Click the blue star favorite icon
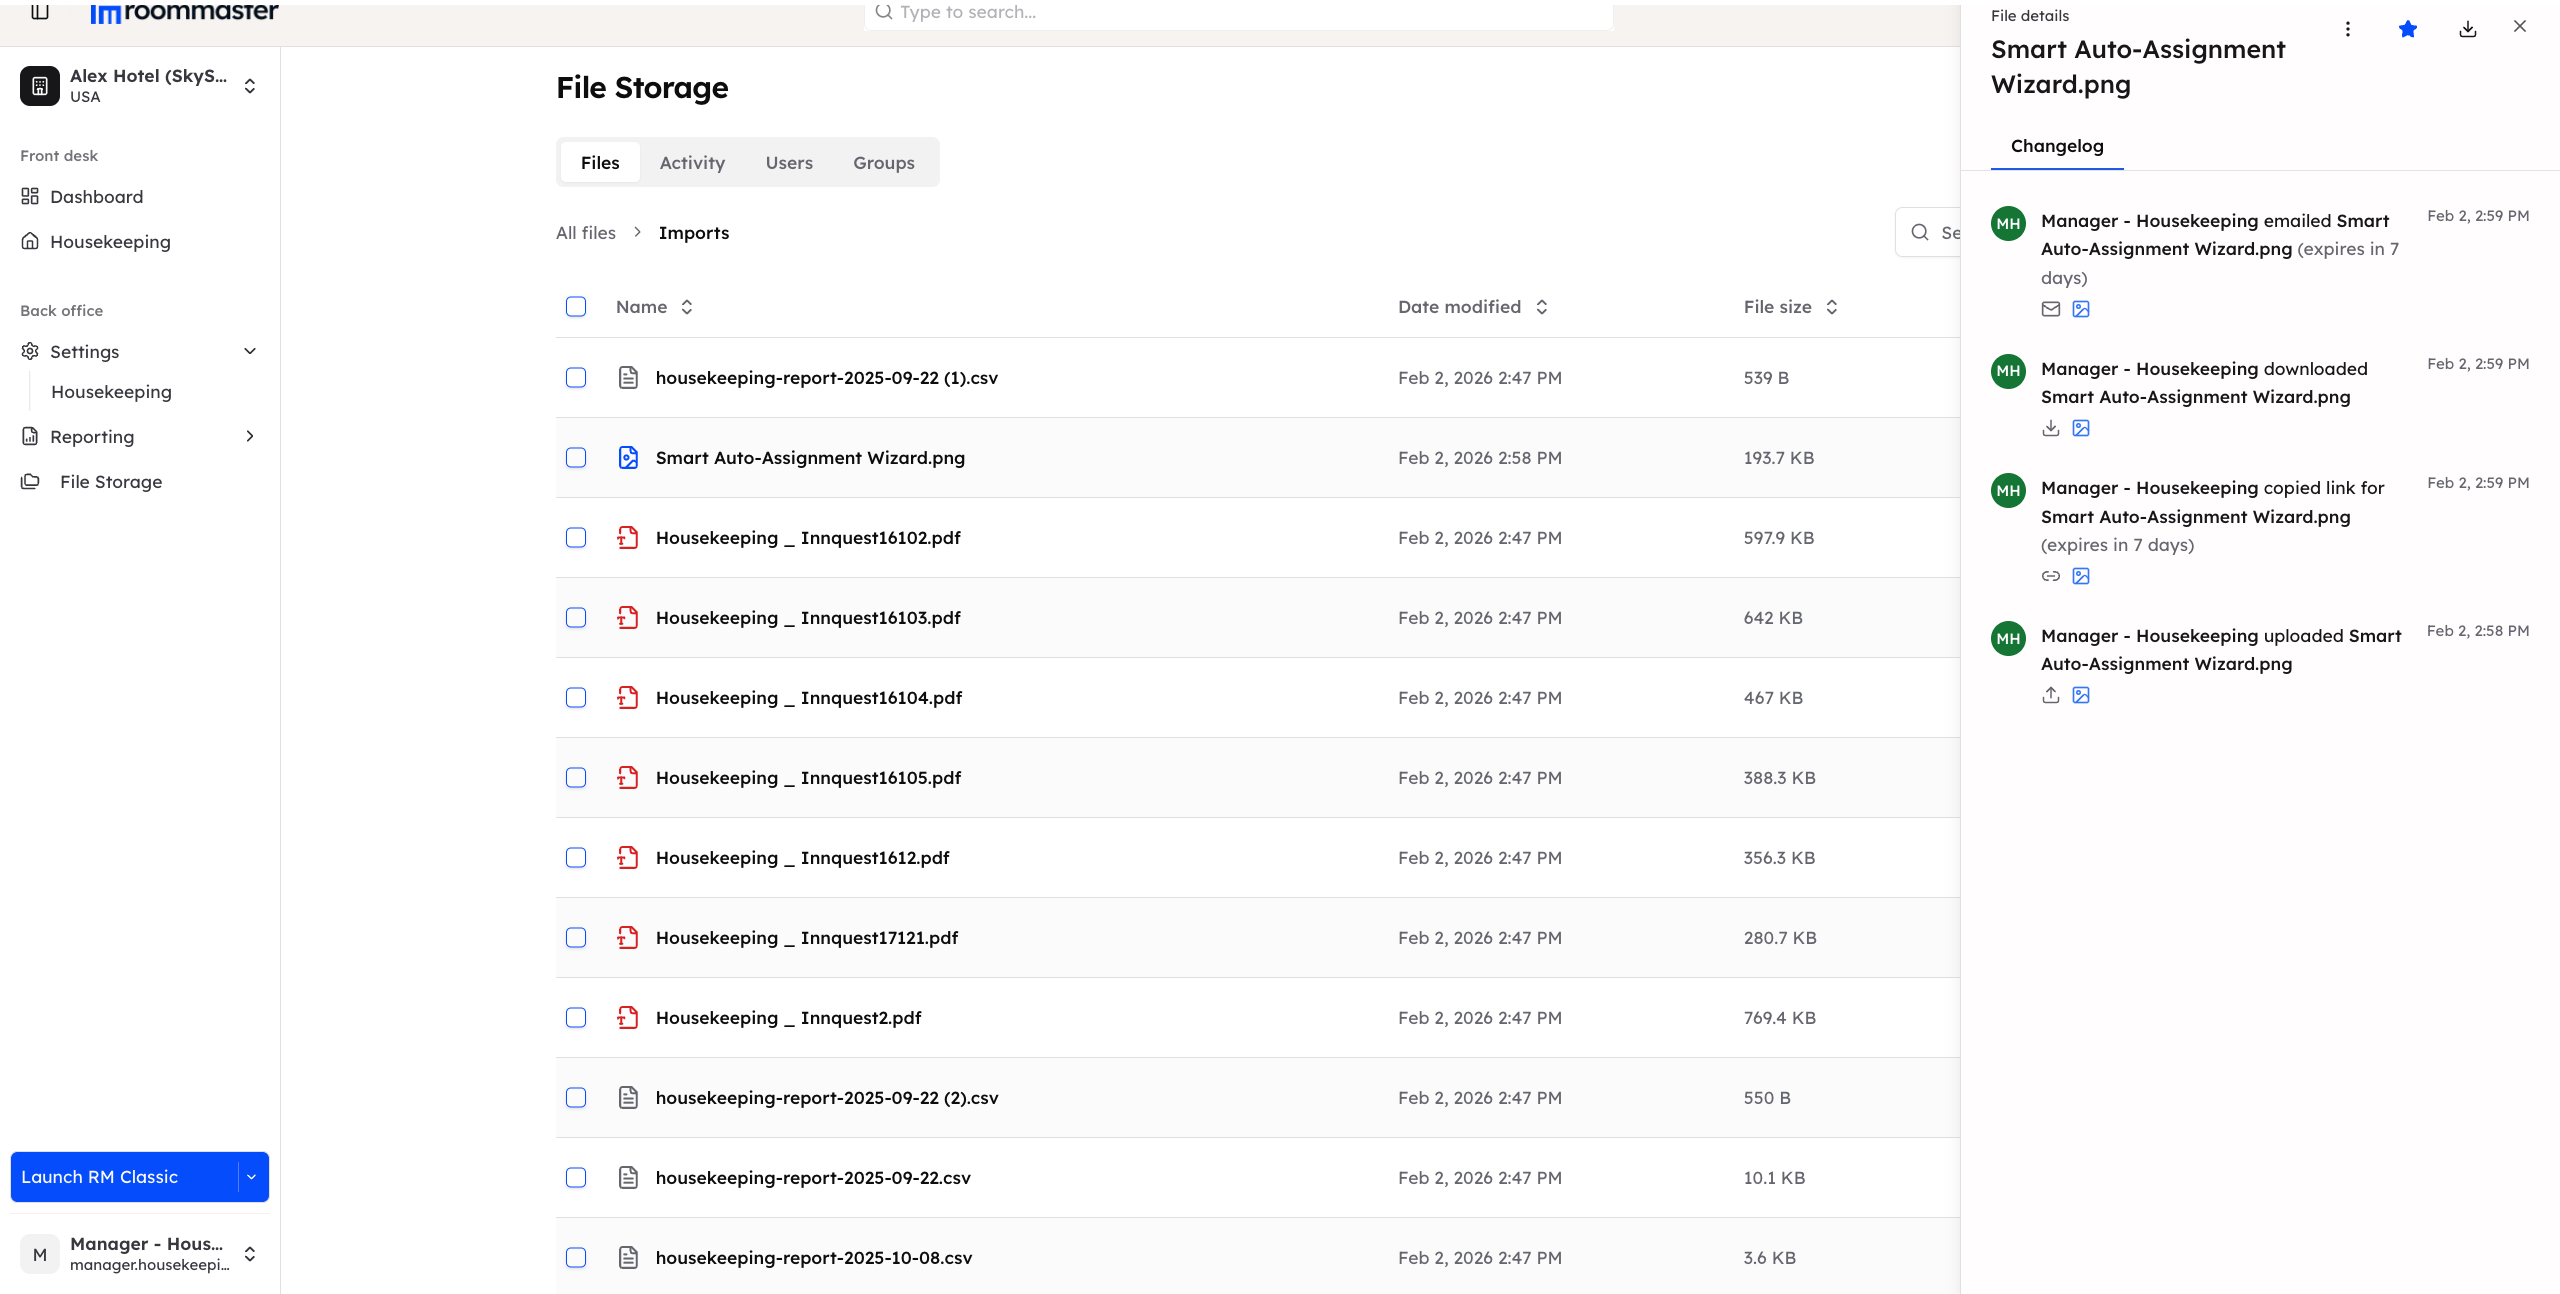 (2407, 29)
